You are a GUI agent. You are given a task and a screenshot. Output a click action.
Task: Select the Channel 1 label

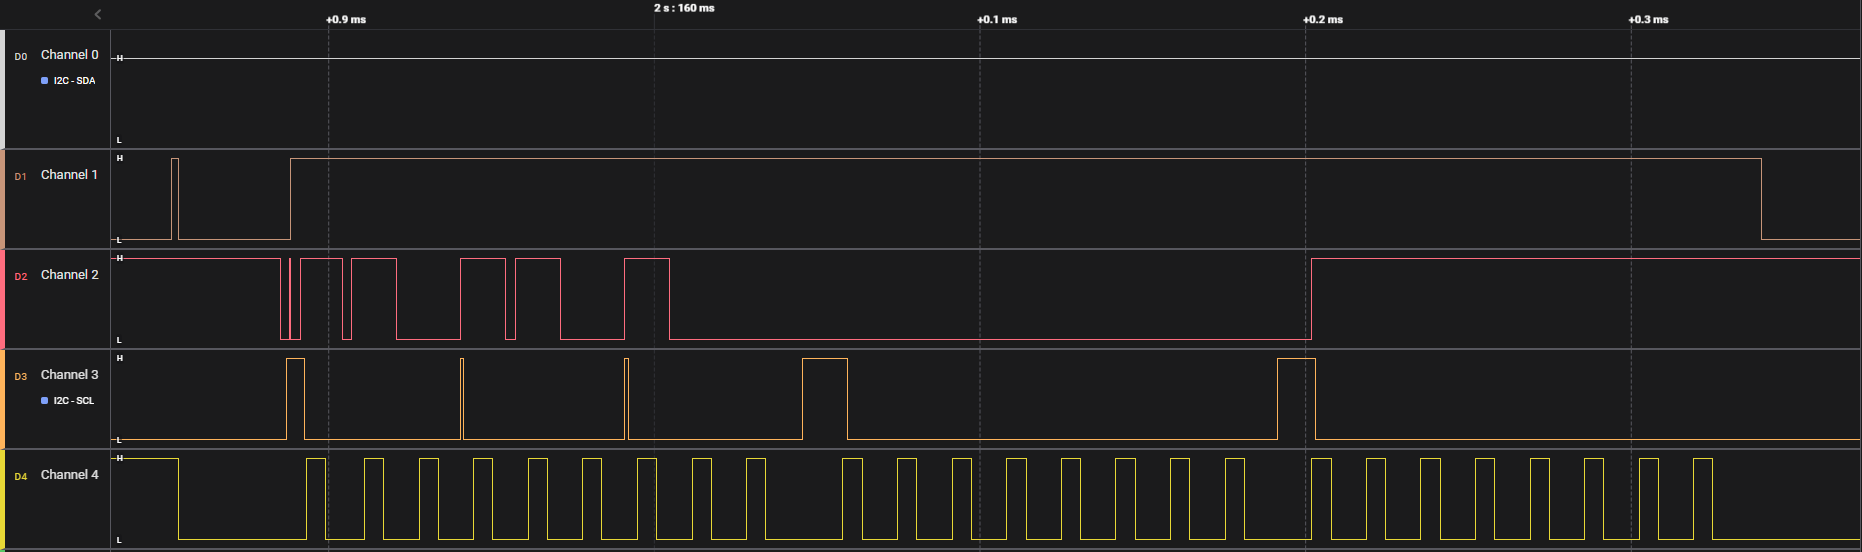tap(69, 175)
